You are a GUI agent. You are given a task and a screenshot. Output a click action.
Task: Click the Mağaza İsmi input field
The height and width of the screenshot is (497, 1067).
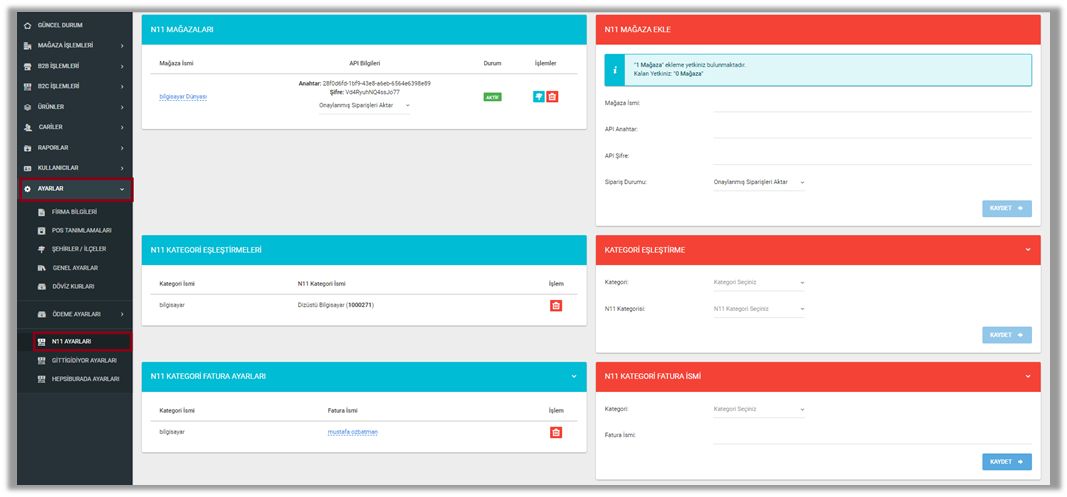[872, 103]
